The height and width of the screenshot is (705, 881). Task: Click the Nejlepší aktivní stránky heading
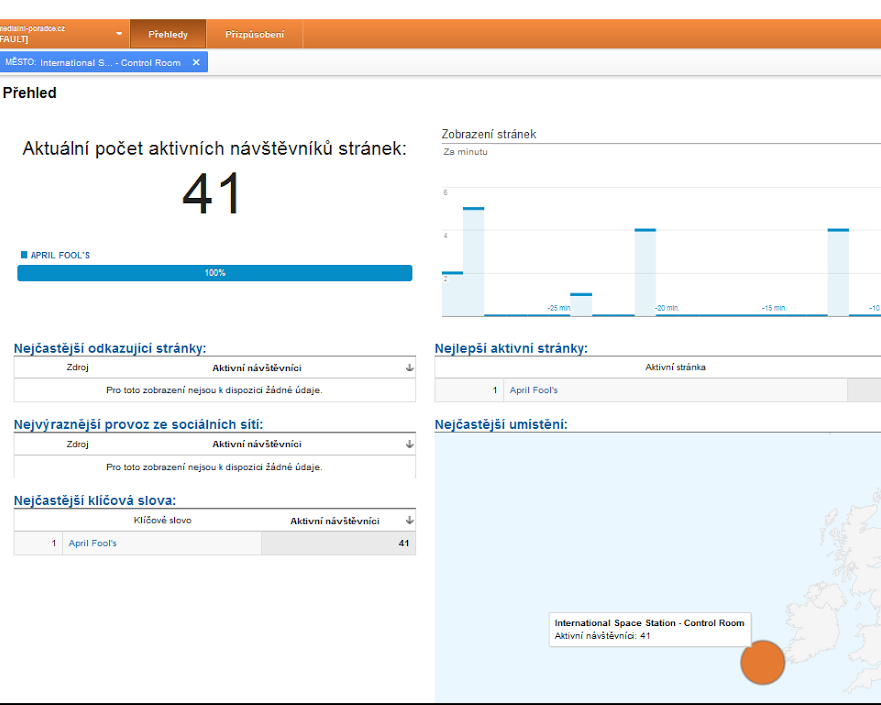[511, 348]
